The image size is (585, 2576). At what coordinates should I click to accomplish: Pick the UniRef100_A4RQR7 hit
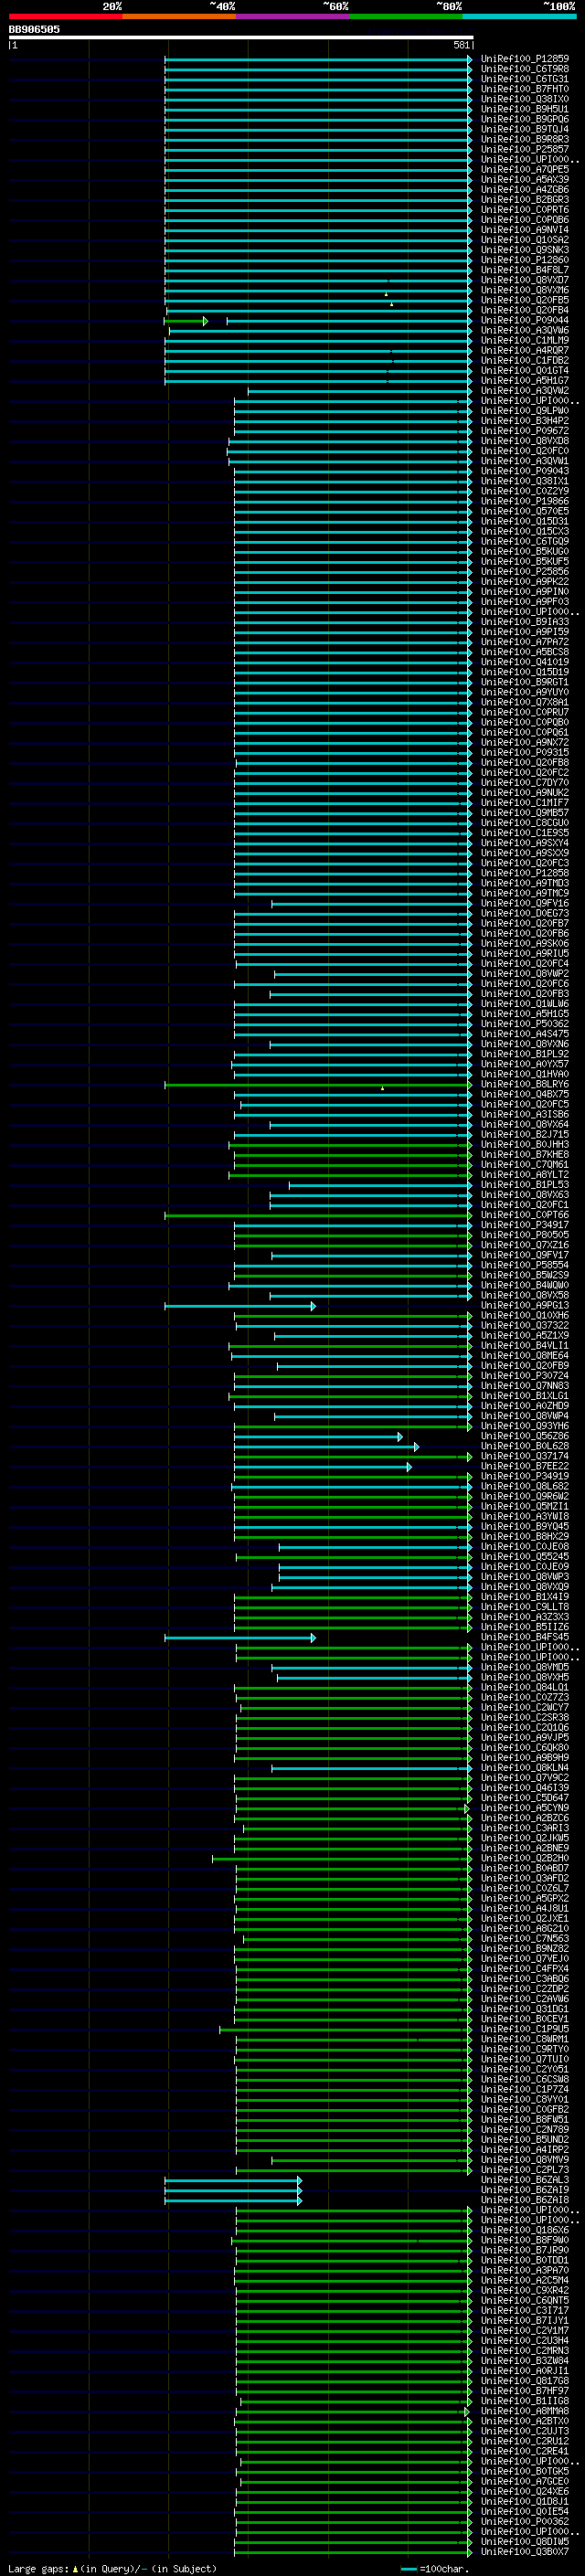pyautogui.click(x=525, y=351)
